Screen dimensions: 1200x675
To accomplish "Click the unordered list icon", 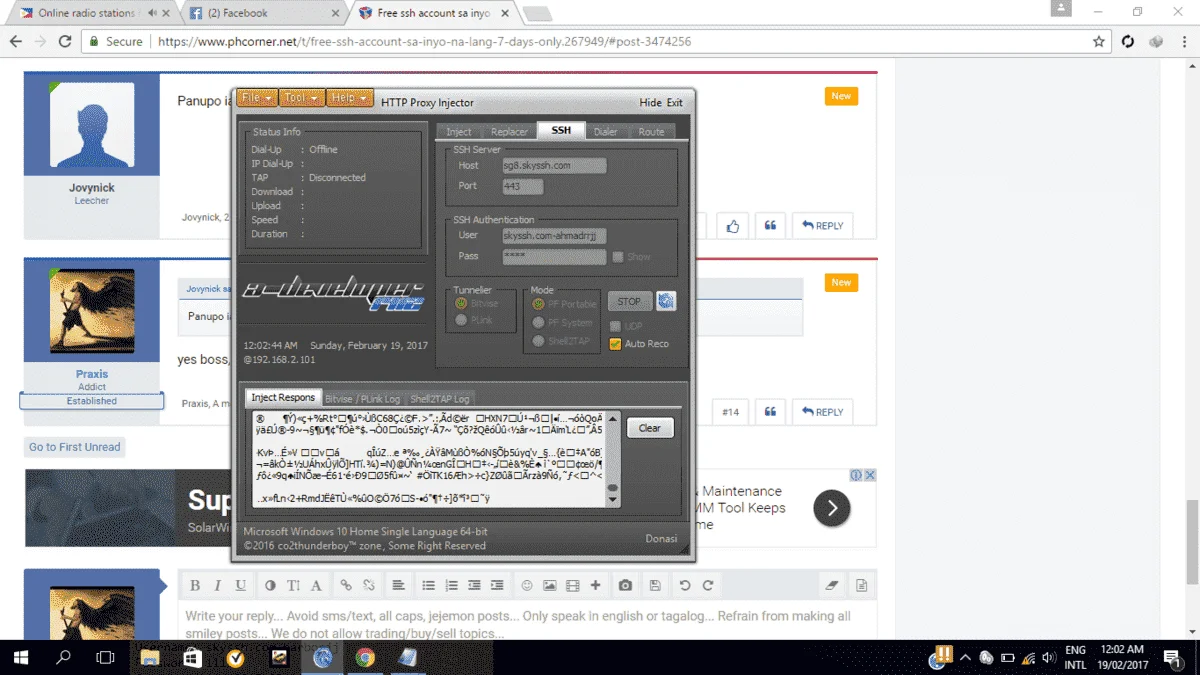I will click(x=428, y=585).
